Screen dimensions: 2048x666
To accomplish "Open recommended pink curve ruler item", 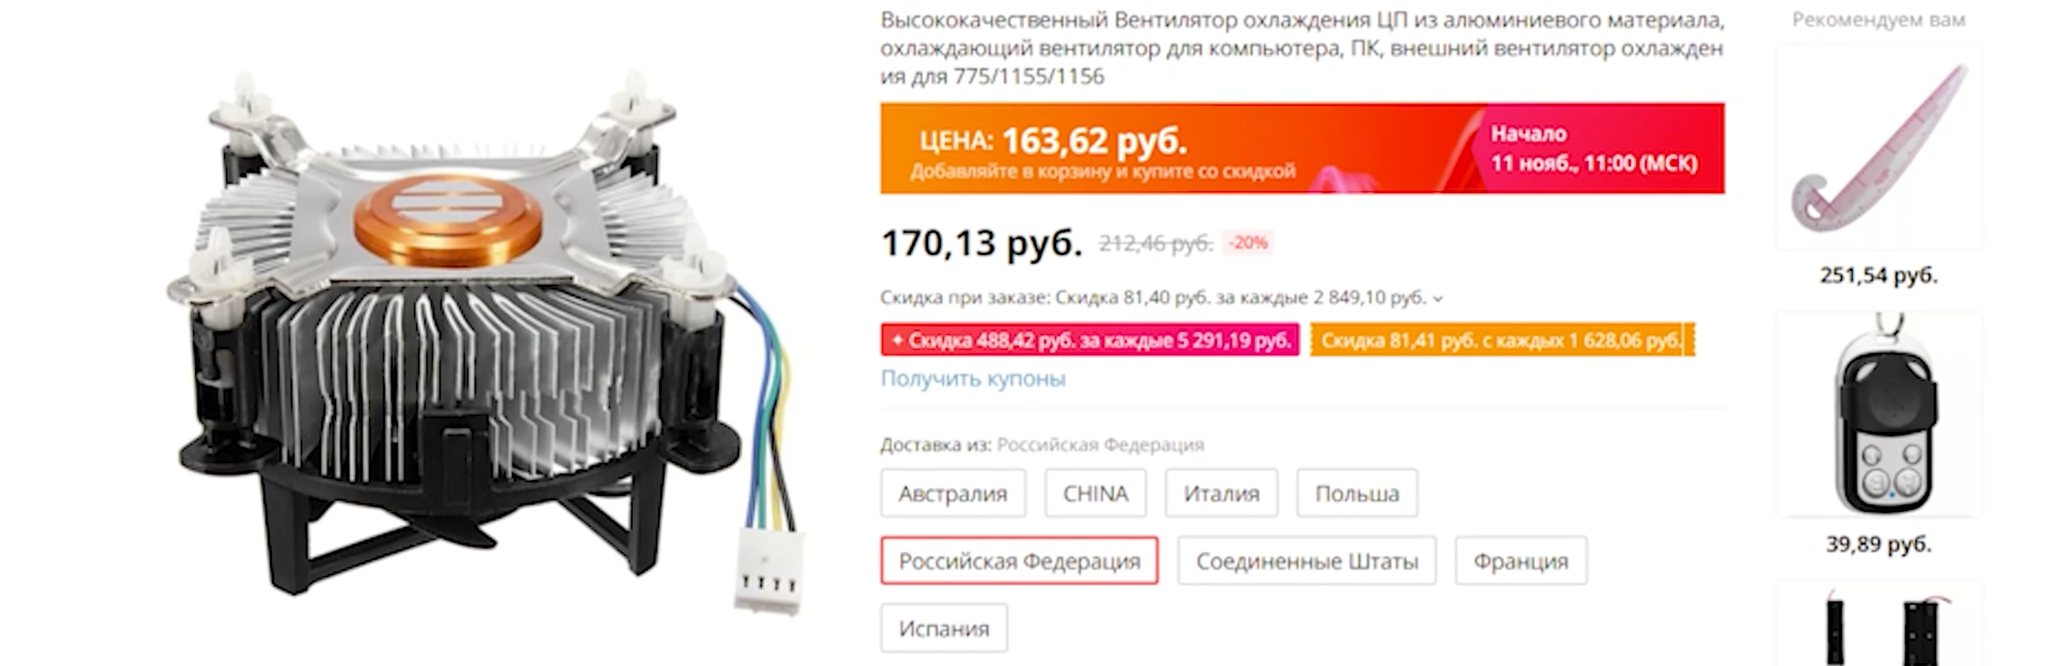I will (1878, 148).
